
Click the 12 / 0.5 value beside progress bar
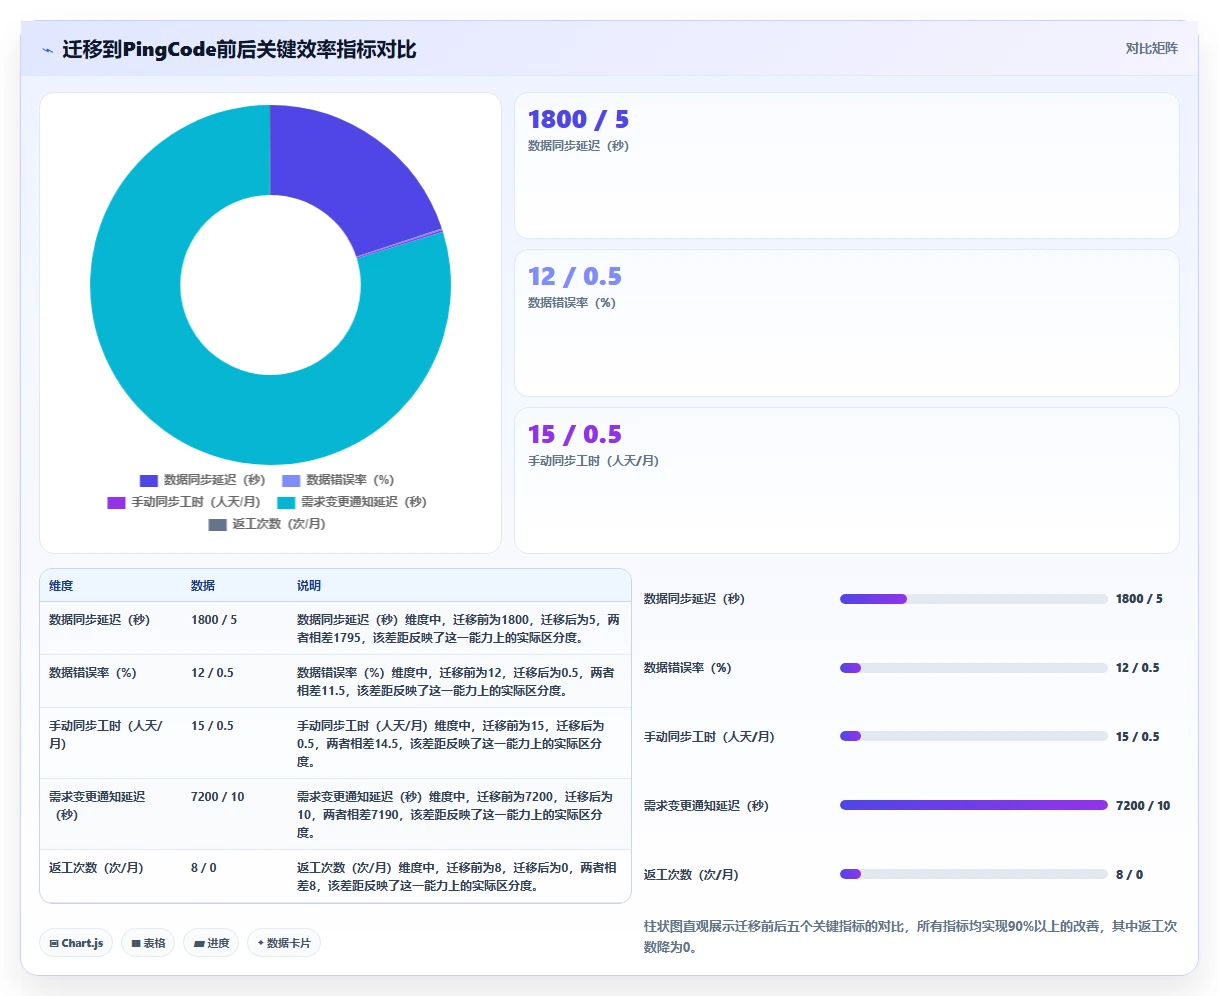tap(1138, 668)
